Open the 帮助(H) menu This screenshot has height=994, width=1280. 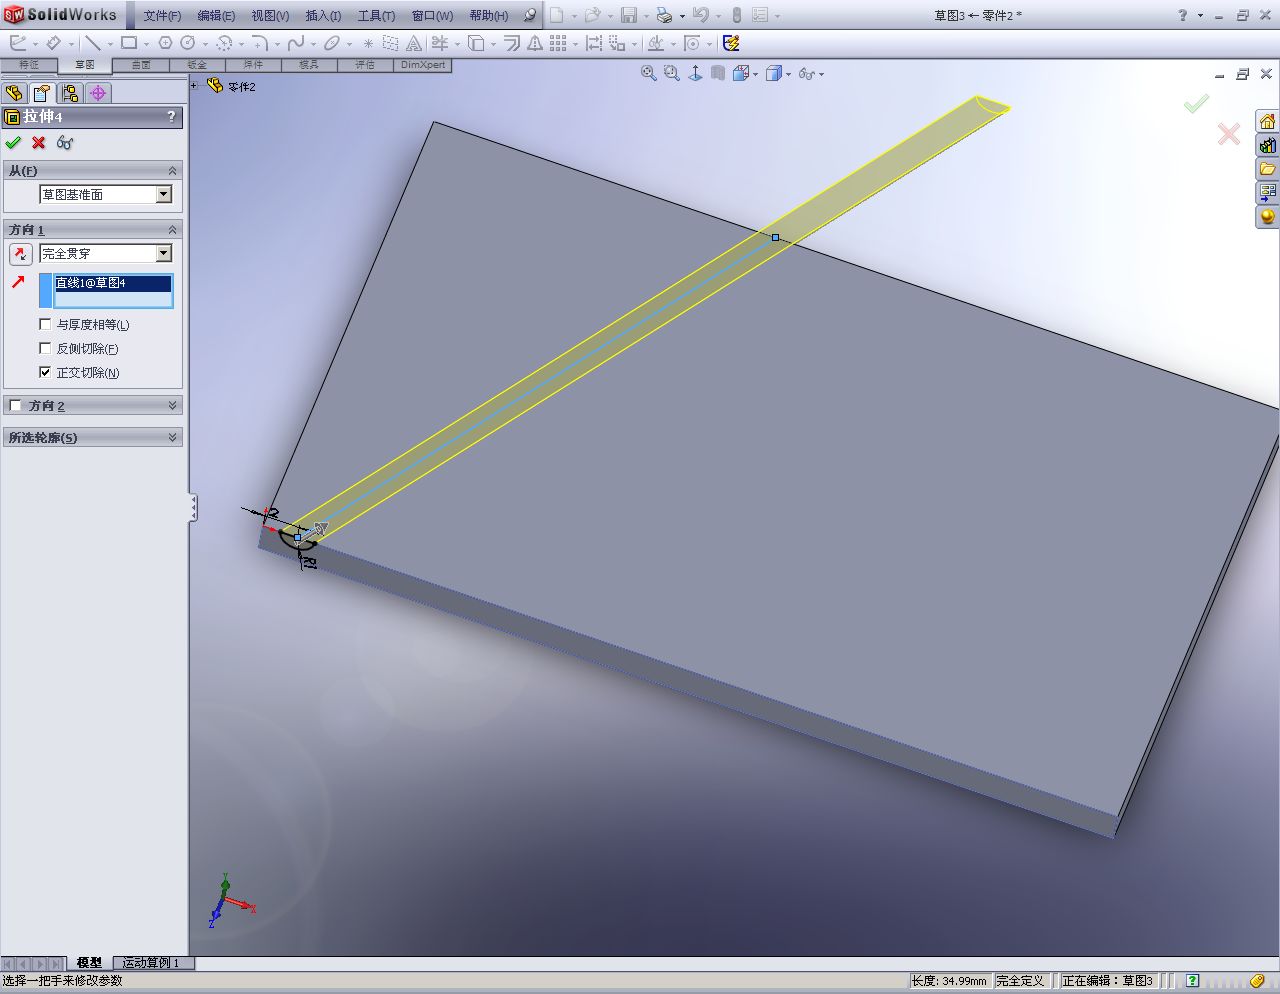click(x=489, y=16)
